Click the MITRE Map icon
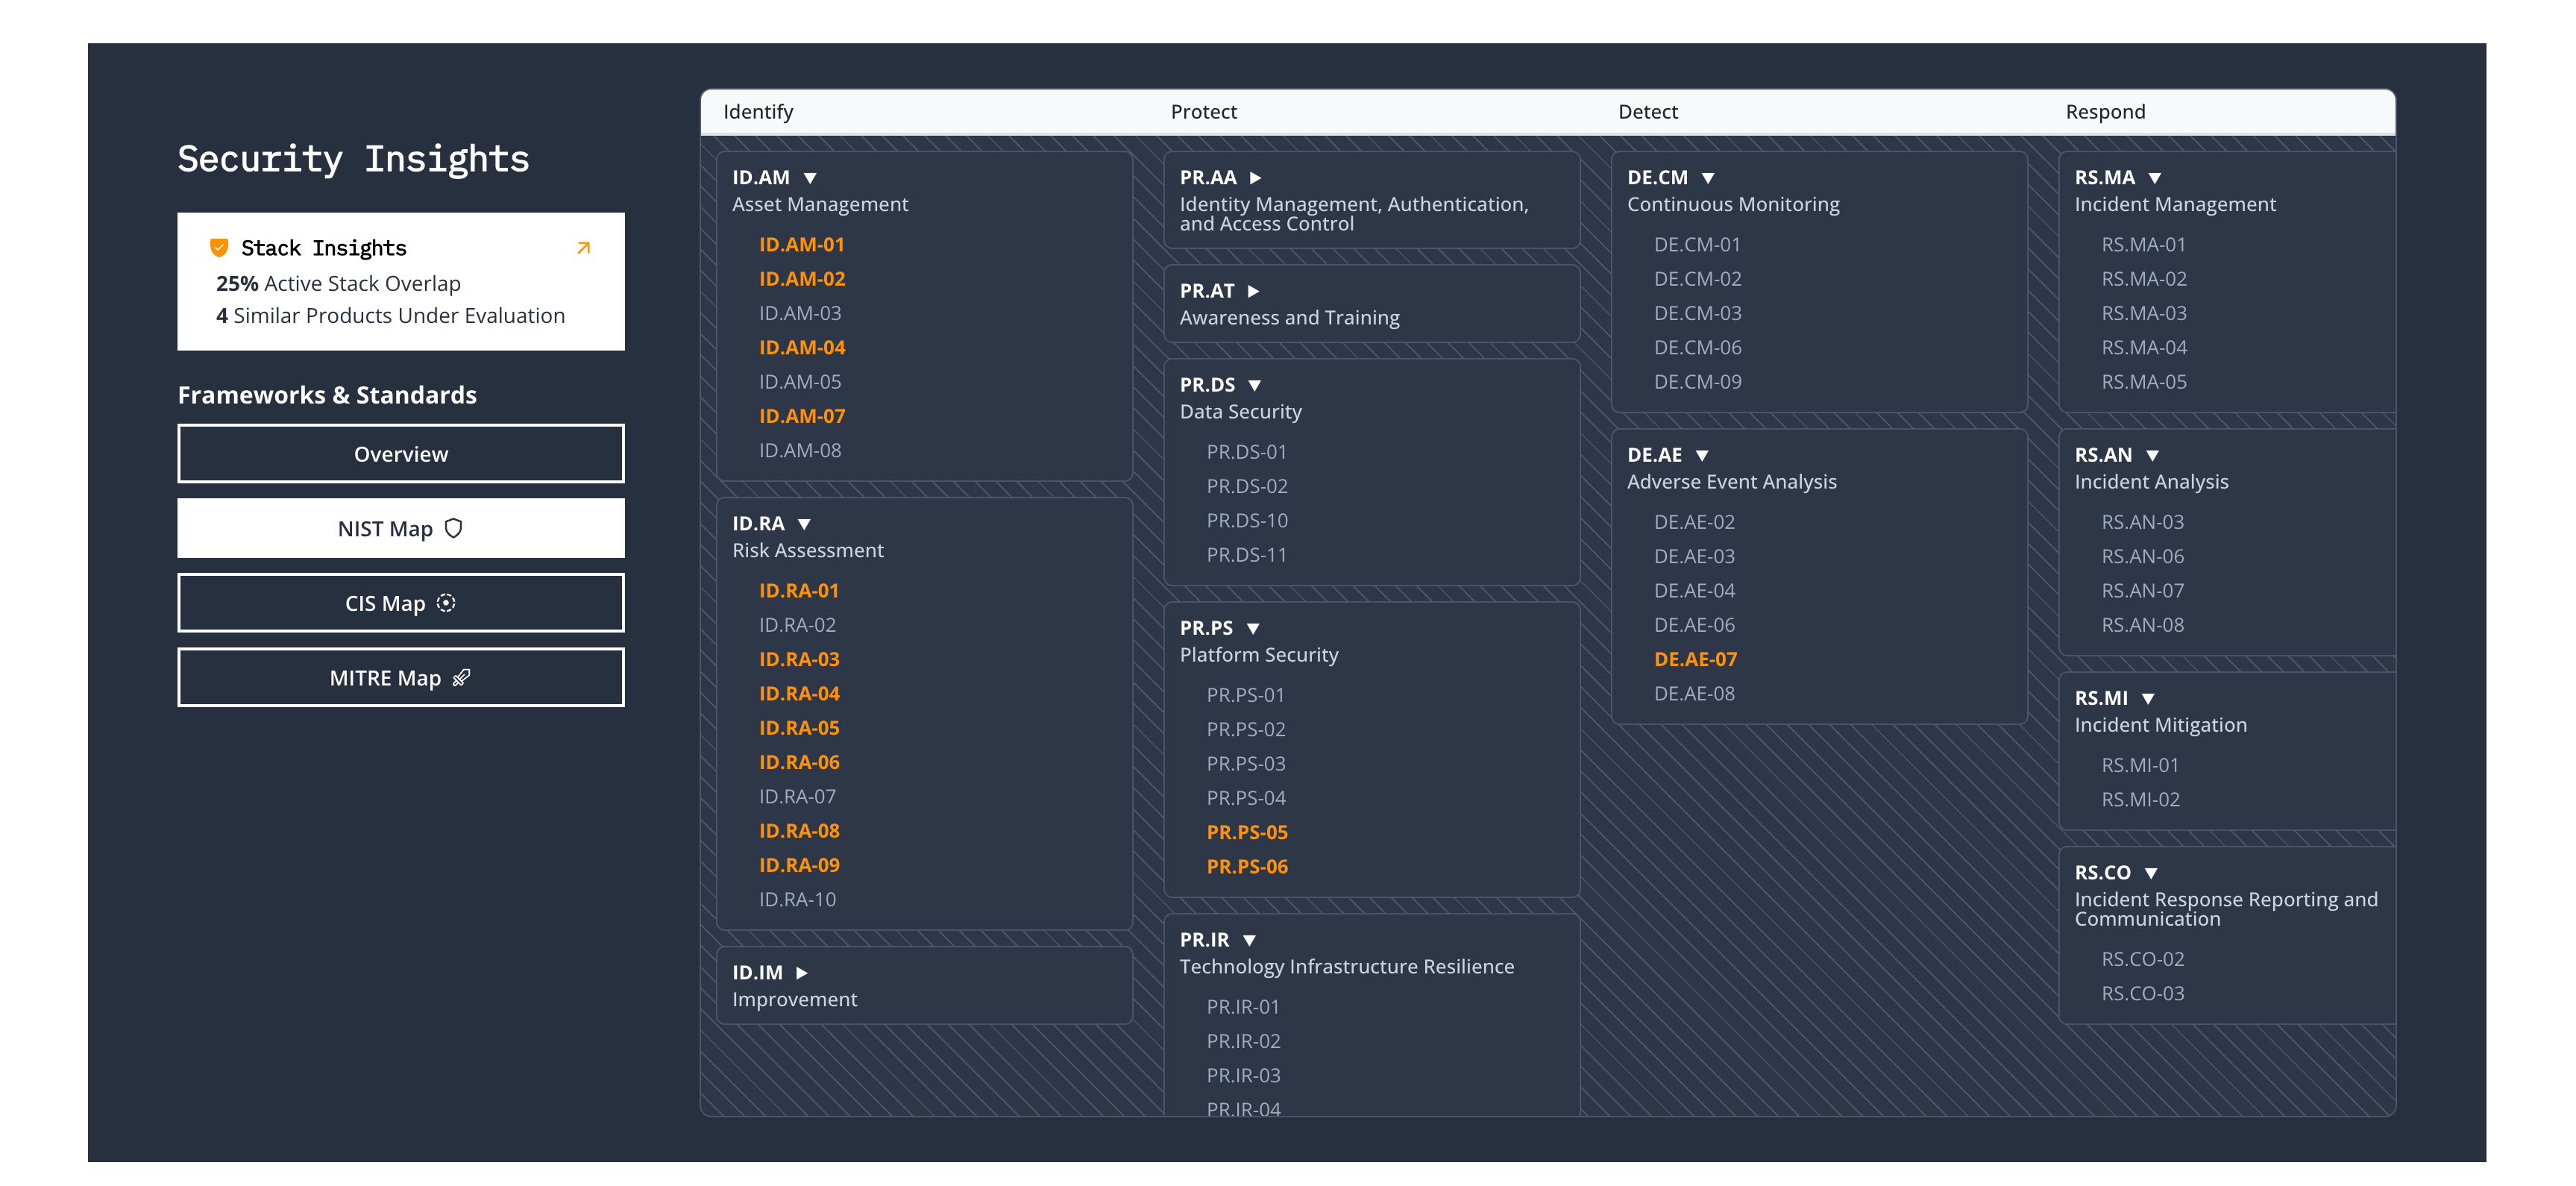 tap(461, 678)
